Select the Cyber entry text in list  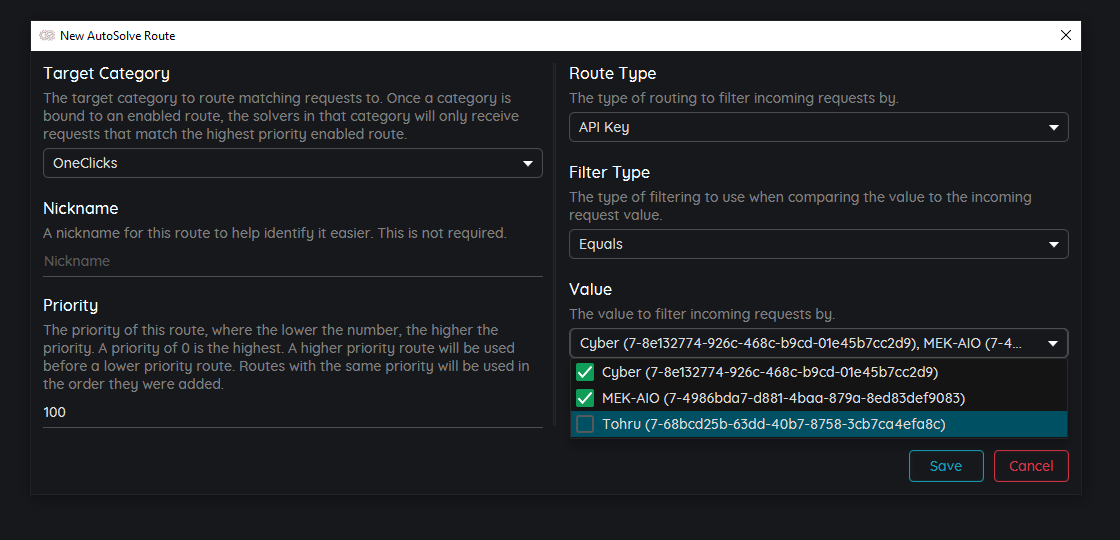[x=770, y=373]
